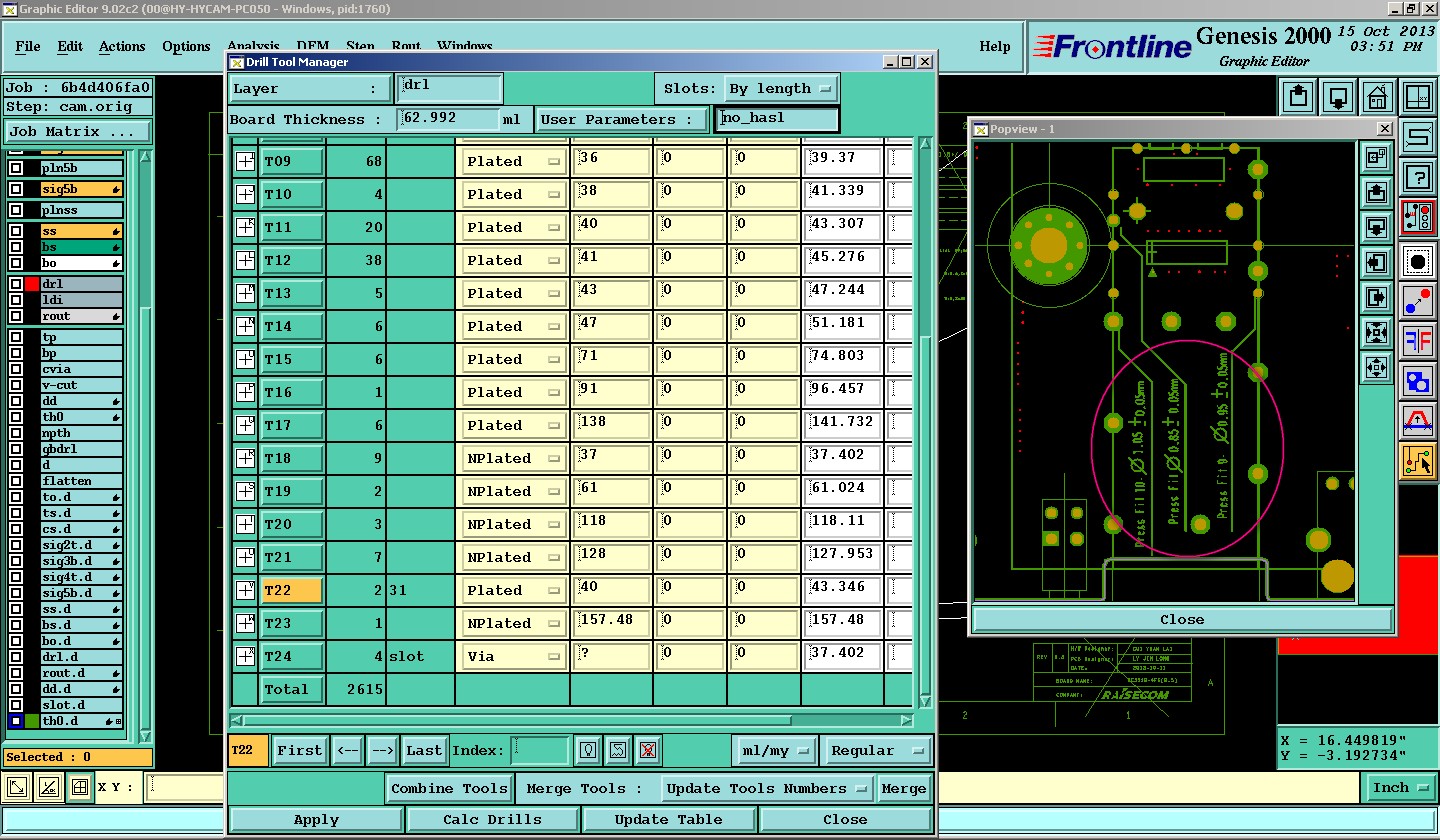This screenshot has height=840, width=1440.
Task: Select the snake-shaped S tool icon
Action: (x=1417, y=137)
